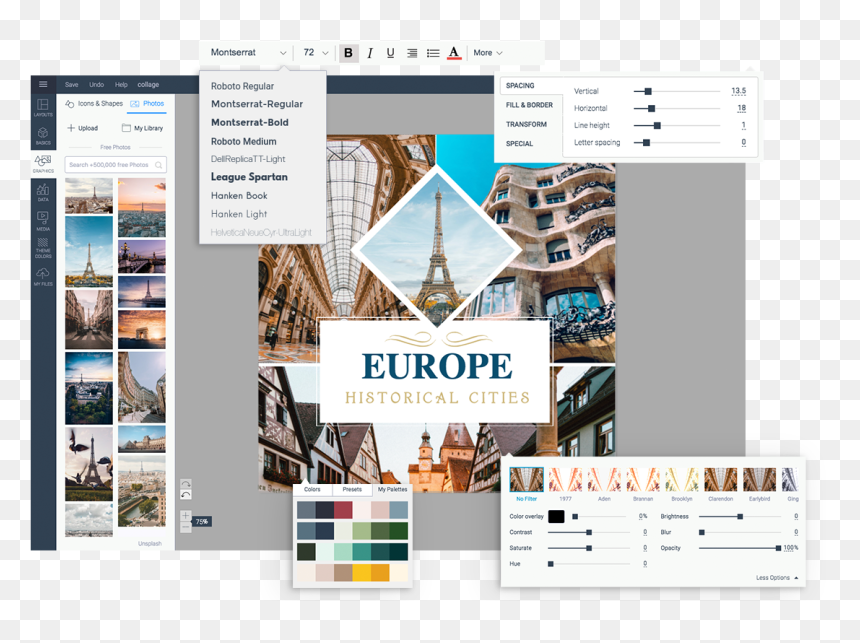The height and width of the screenshot is (643, 860).
Task: Select Montserrat-Regular font
Action: [257, 104]
